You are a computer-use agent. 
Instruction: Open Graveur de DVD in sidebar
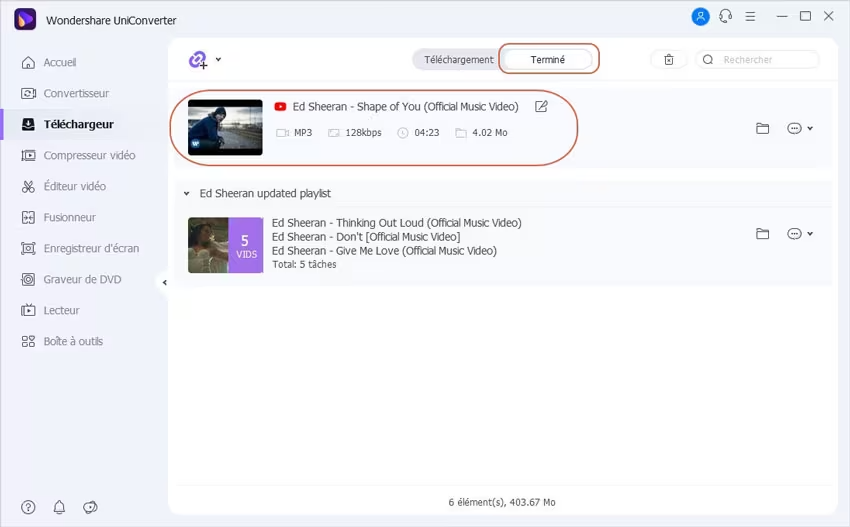tap(71, 279)
